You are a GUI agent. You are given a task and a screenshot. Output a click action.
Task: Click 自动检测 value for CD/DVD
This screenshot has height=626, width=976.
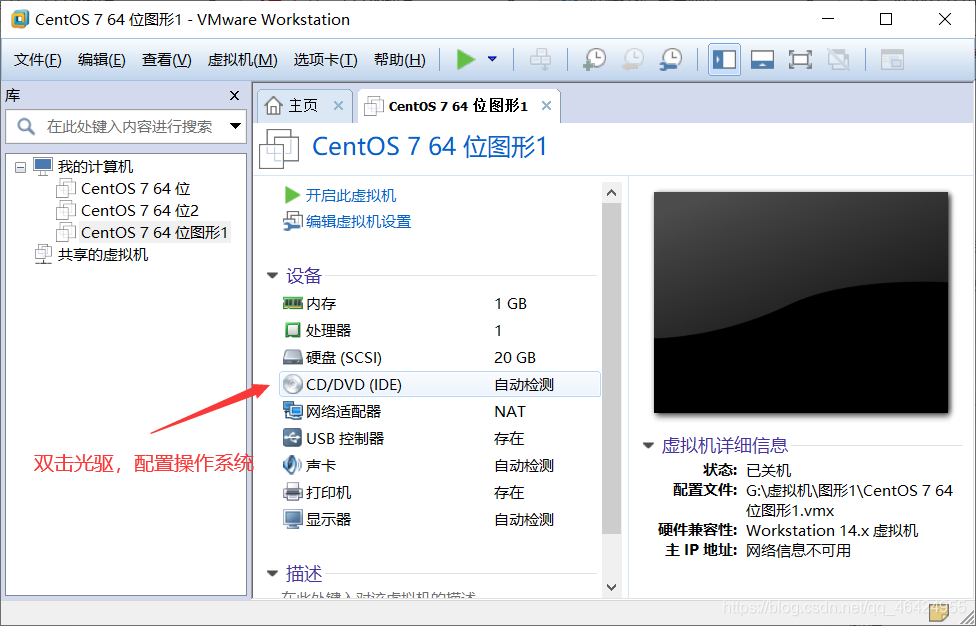524,385
